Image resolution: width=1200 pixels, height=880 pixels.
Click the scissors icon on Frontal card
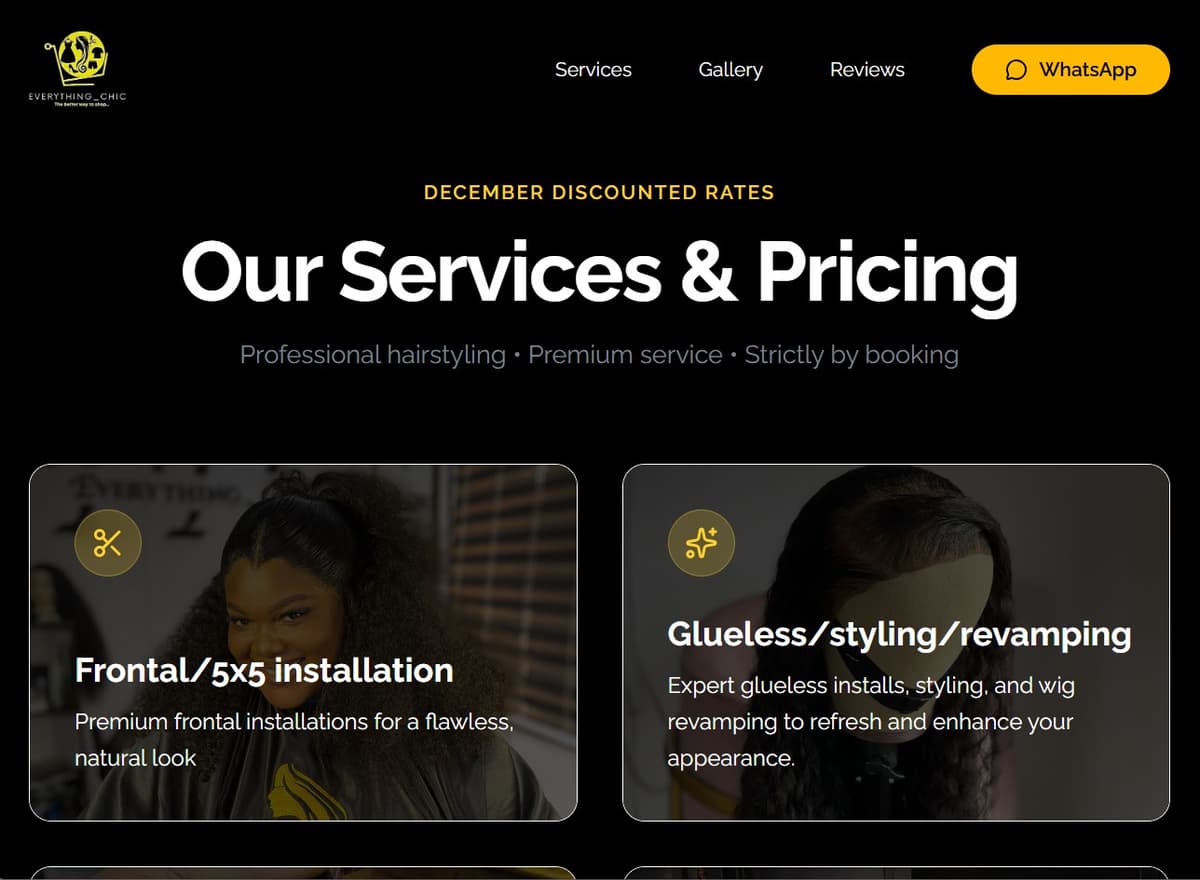[108, 543]
